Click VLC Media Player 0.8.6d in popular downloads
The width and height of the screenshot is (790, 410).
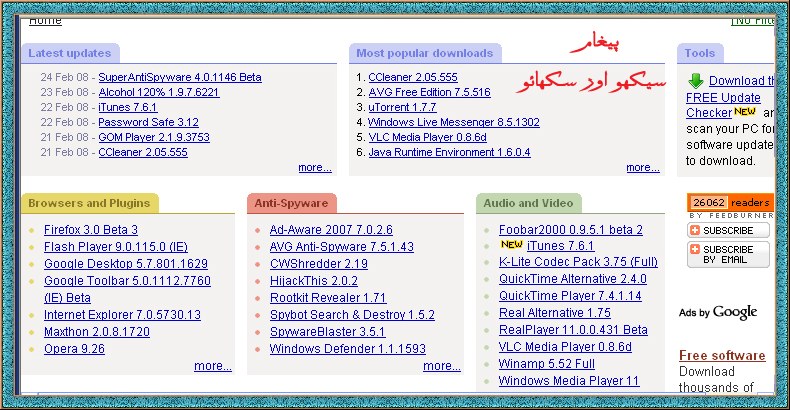[x=427, y=138]
